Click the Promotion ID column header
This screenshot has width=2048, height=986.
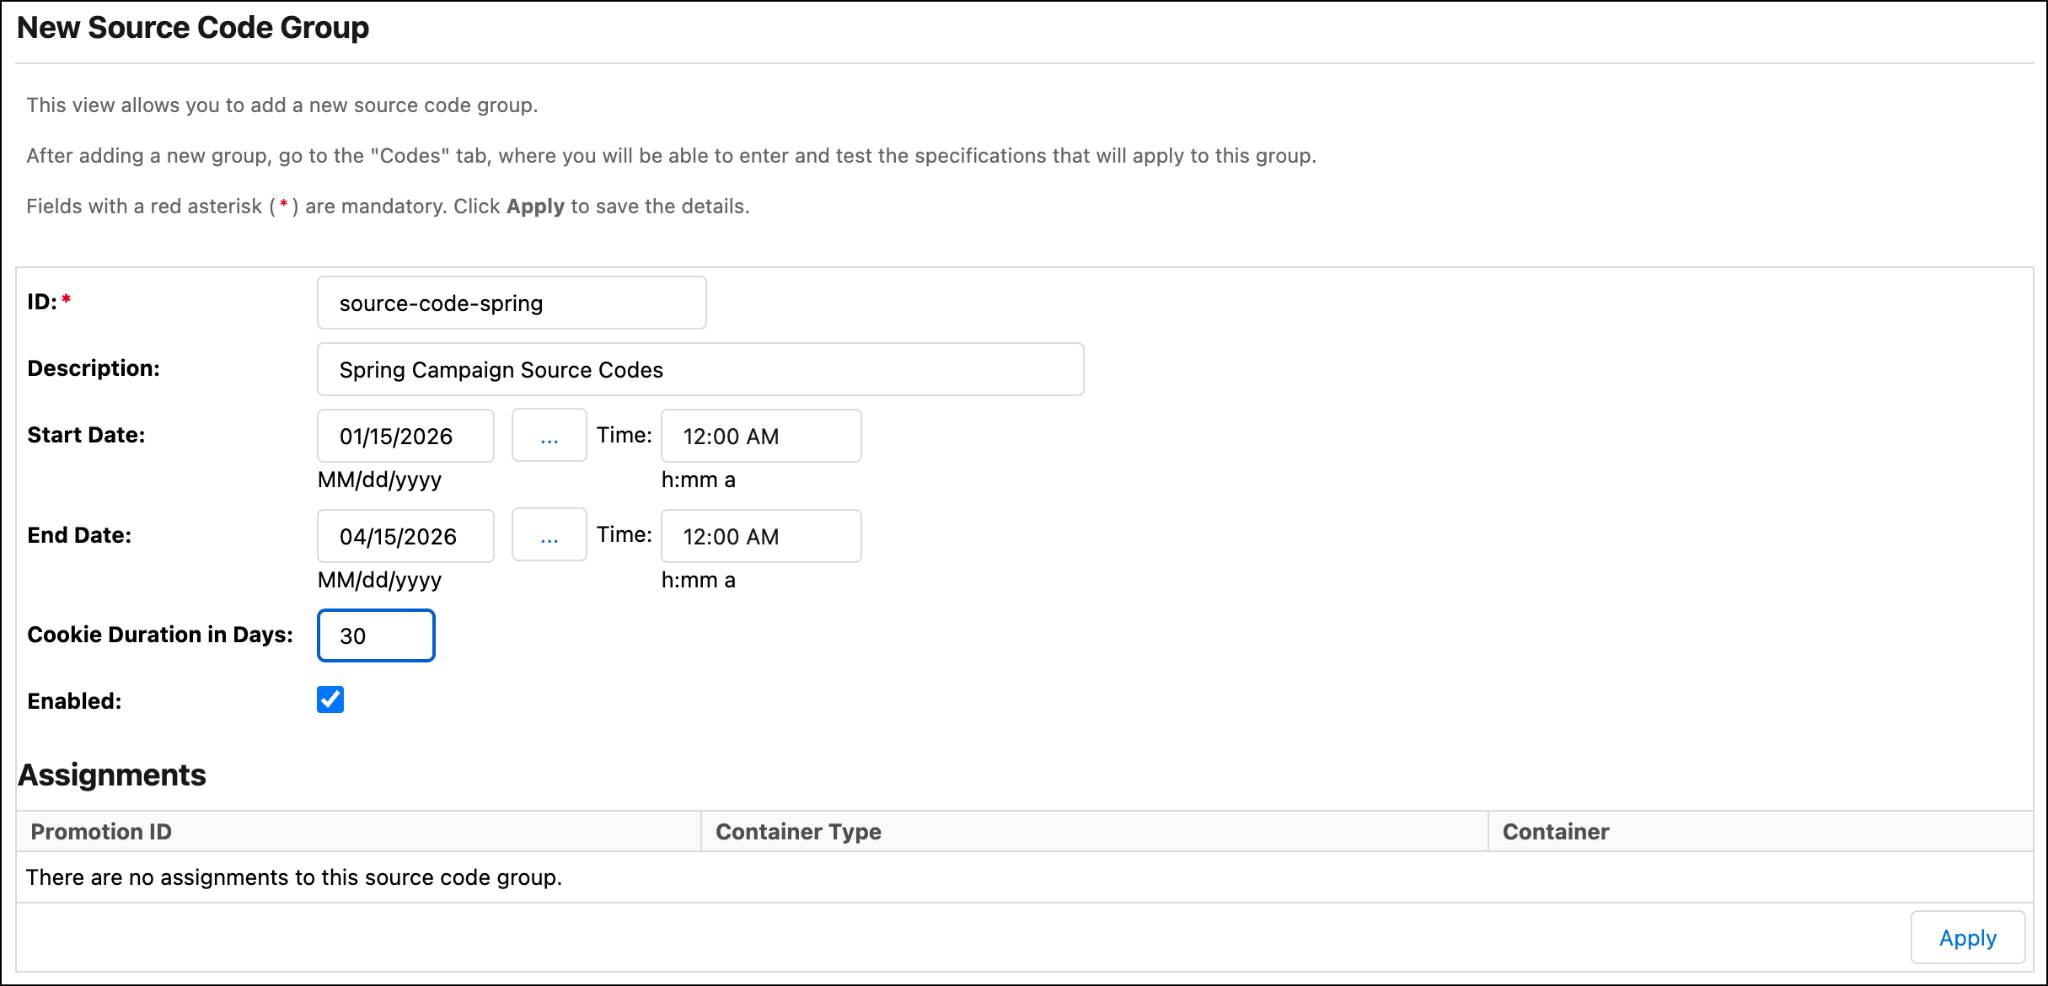coord(360,832)
